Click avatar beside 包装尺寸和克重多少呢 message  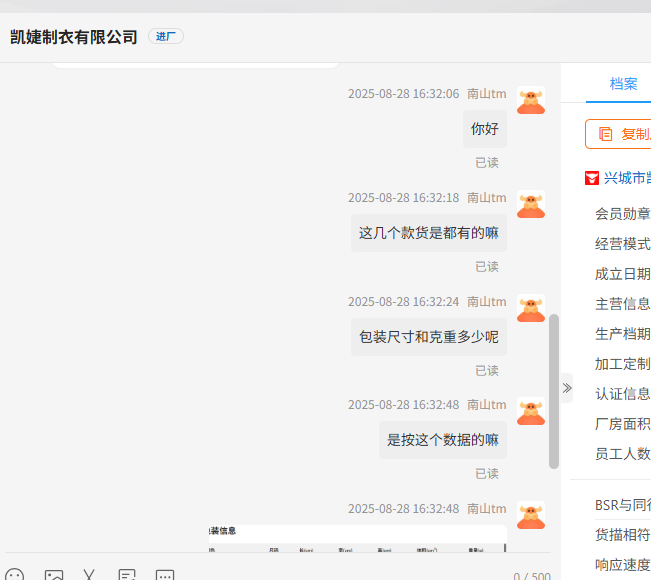click(x=531, y=308)
